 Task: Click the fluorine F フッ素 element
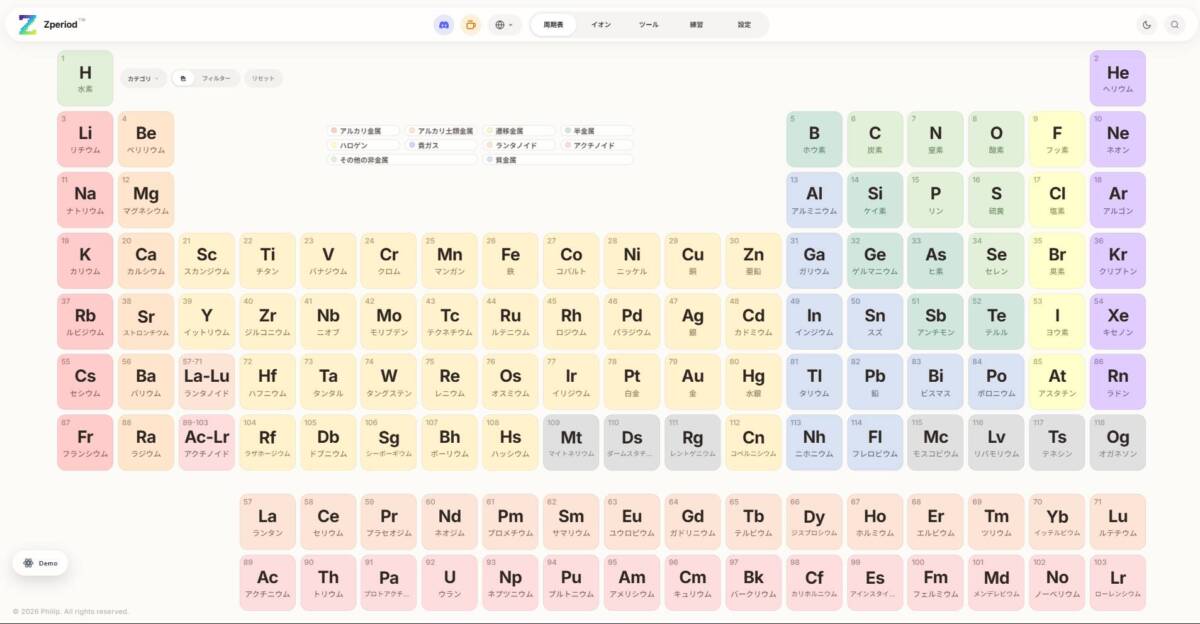1057,139
